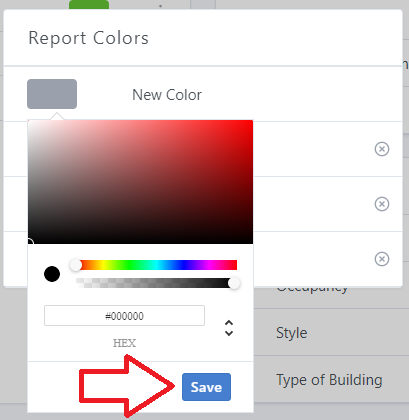The width and height of the screenshot is (409, 420).
Task: Pick a shade in the red saturation area
Action: point(140,182)
